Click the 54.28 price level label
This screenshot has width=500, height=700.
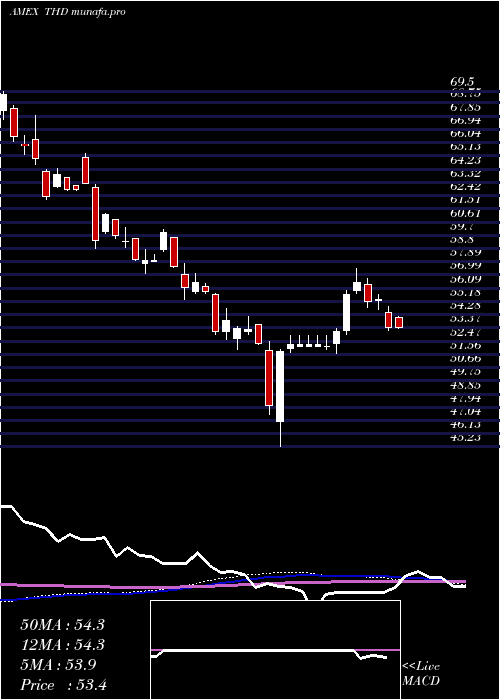[x=466, y=306]
